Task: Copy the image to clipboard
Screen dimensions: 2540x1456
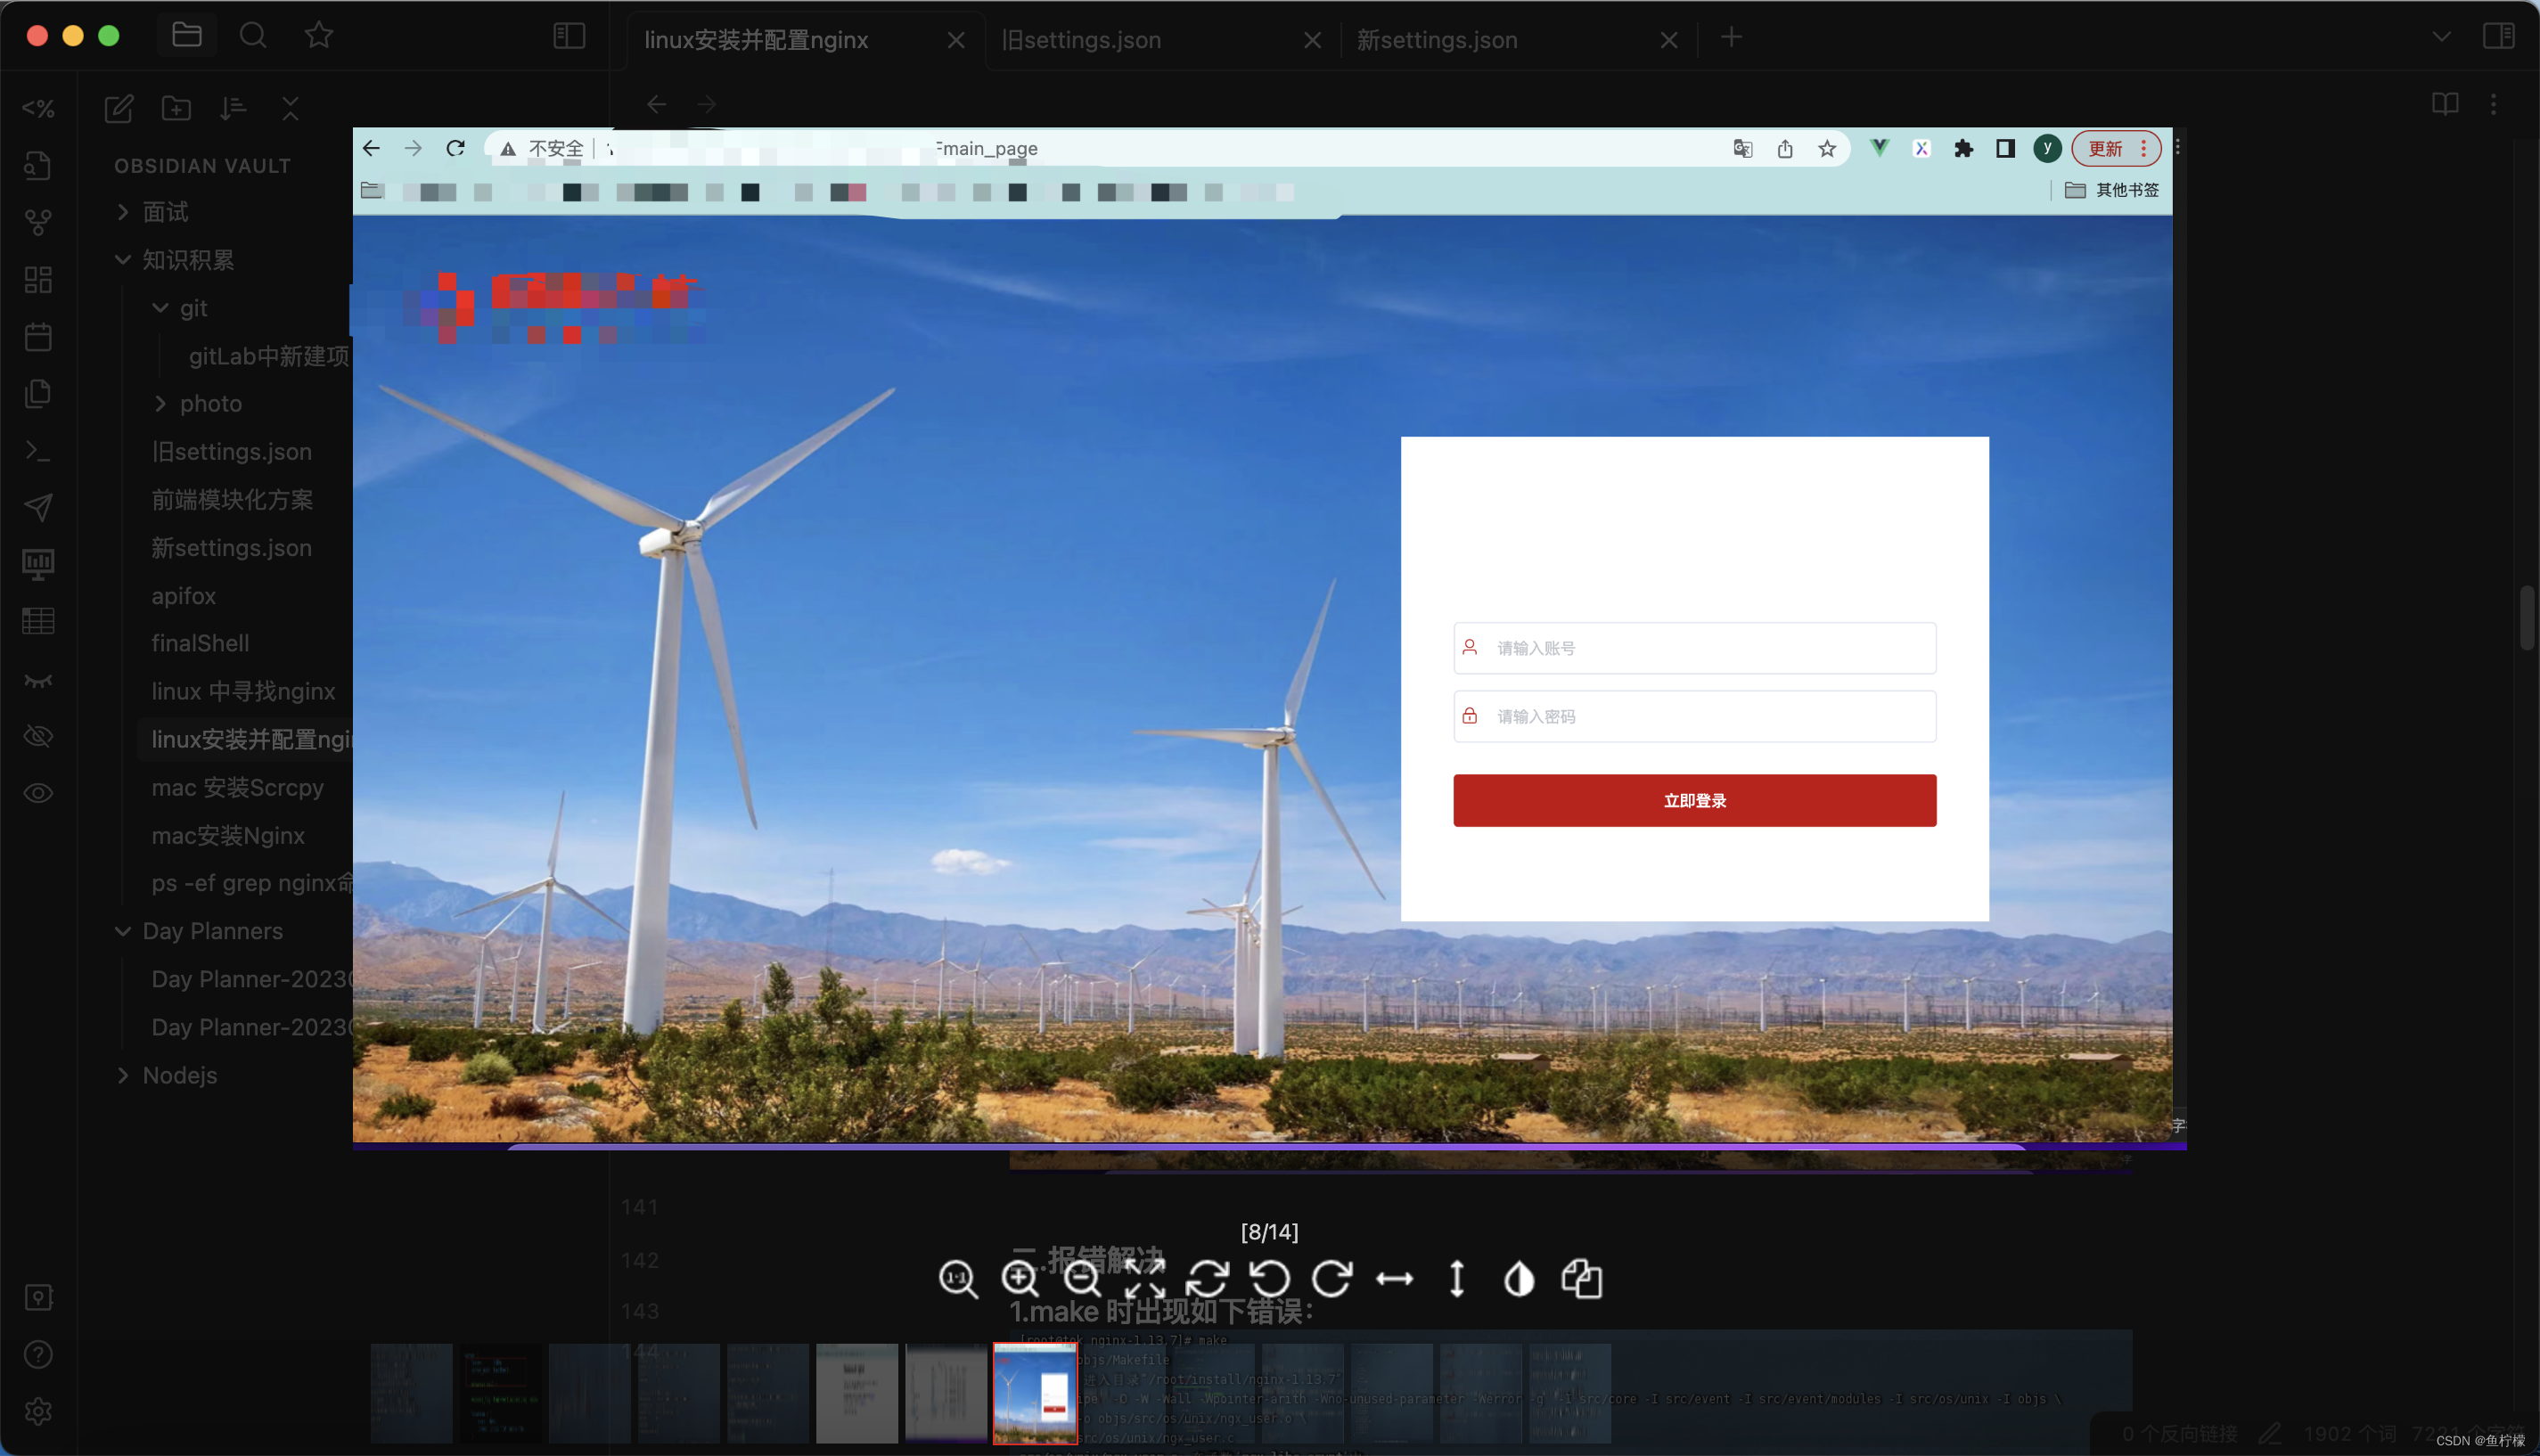Action: [x=1582, y=1279]
